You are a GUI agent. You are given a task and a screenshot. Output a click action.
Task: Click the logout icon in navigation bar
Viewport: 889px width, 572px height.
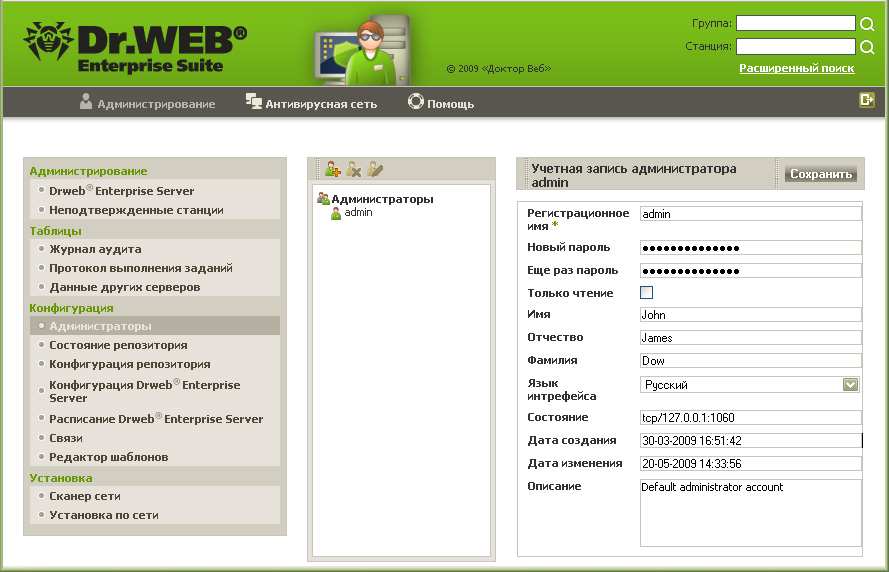866,100
